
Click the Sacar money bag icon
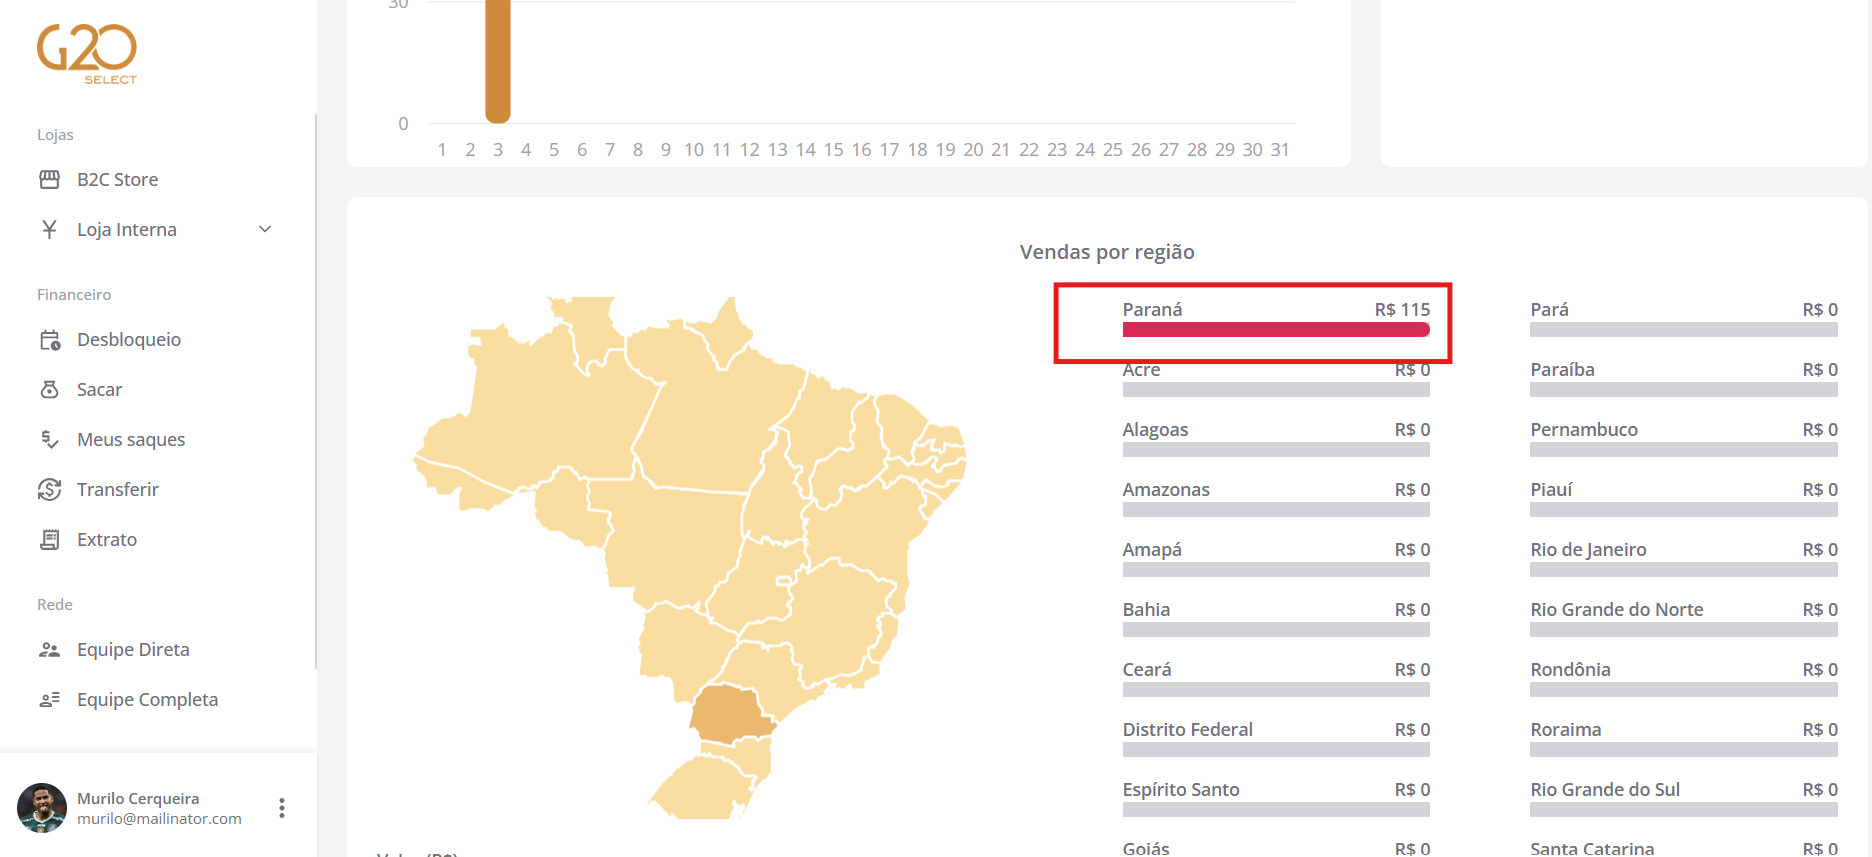(49, 390)
